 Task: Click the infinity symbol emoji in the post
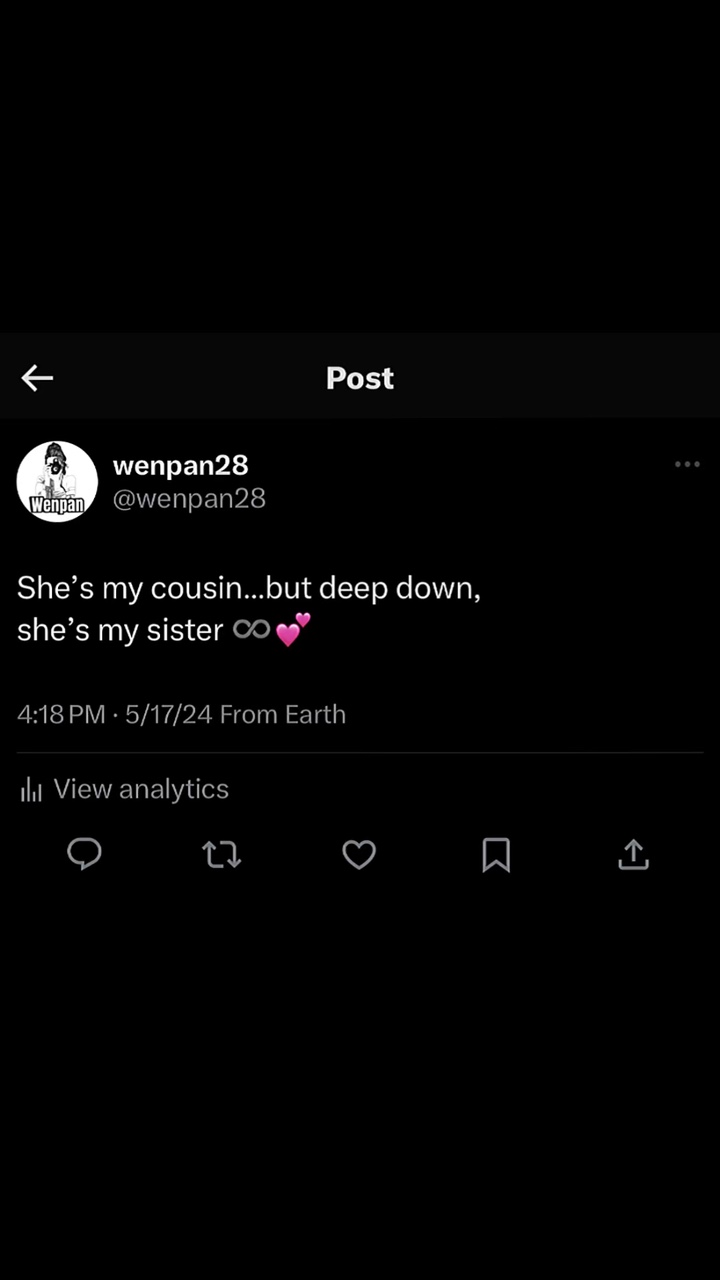click(x=251, y=630)
